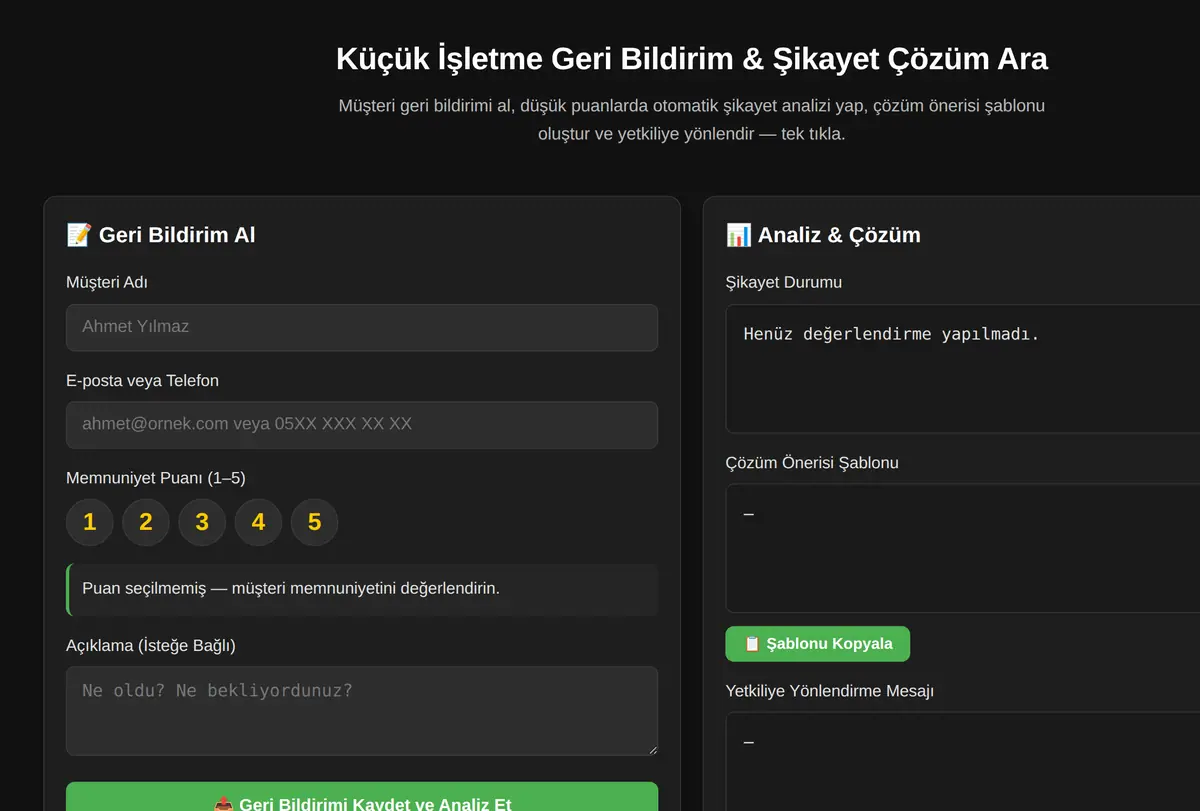The height and width of the screenshot is (811, 1200).
Task: Select satisfaction score 3
Action: pos(202,522)
